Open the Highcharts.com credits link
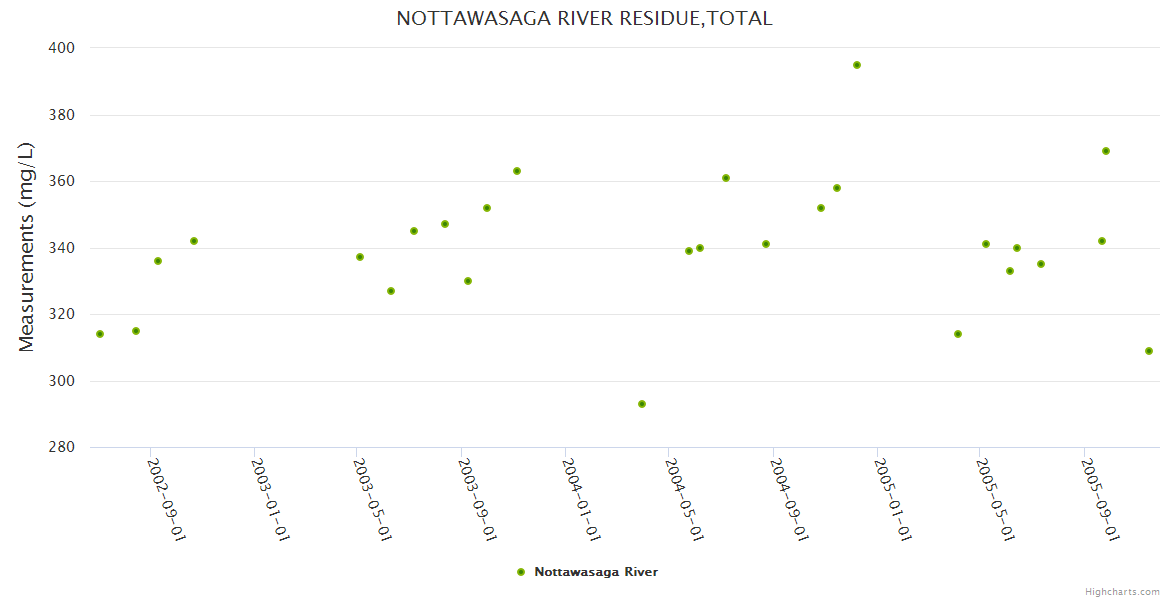Screen dimensions: 1170x600 [1122, 591]
